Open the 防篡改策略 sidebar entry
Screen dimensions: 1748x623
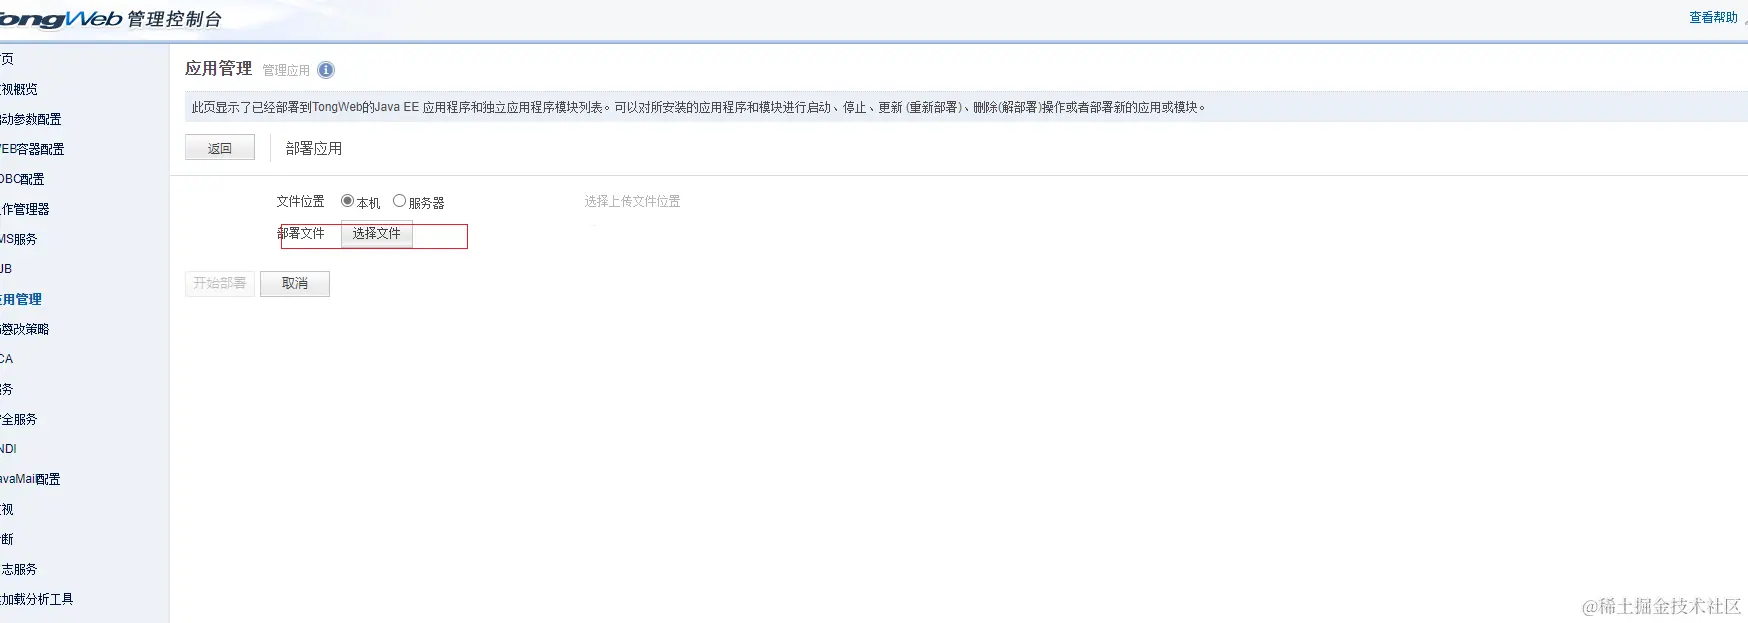[25, 329]
